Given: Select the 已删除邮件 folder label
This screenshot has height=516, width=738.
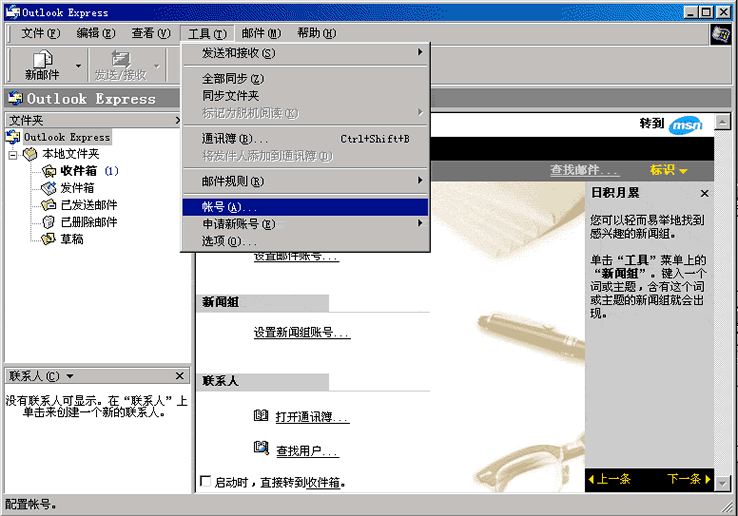Looking at the screenshot, I should [x=89, y=222].
